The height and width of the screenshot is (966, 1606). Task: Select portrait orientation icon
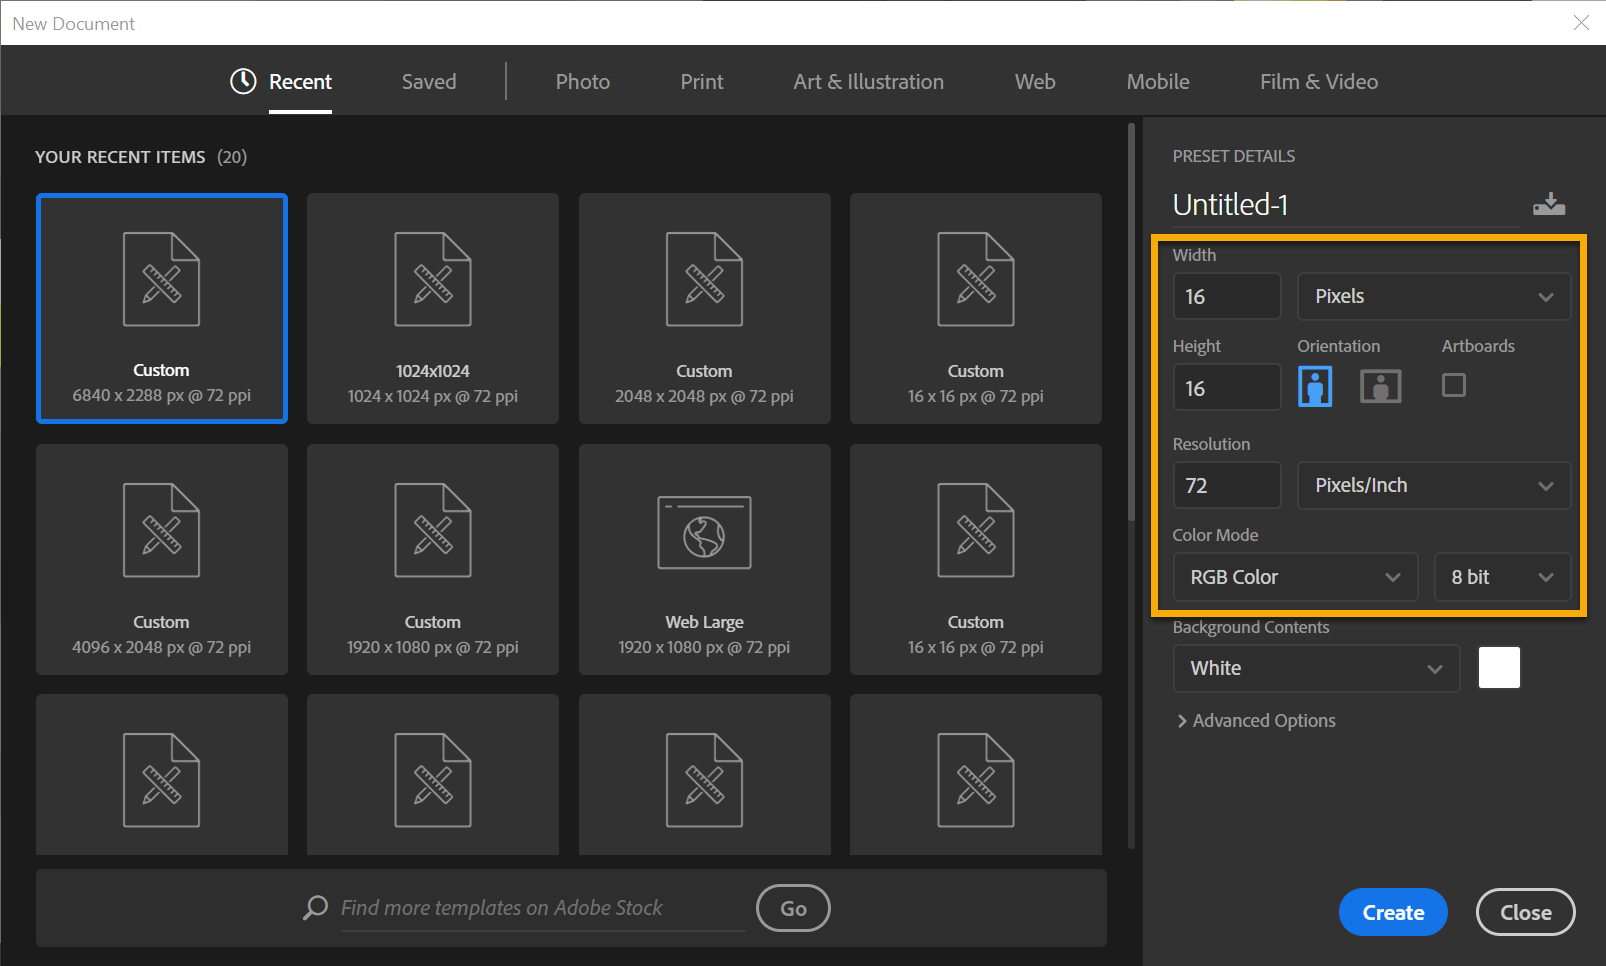pyautogui.click(x=1314, y=386)
